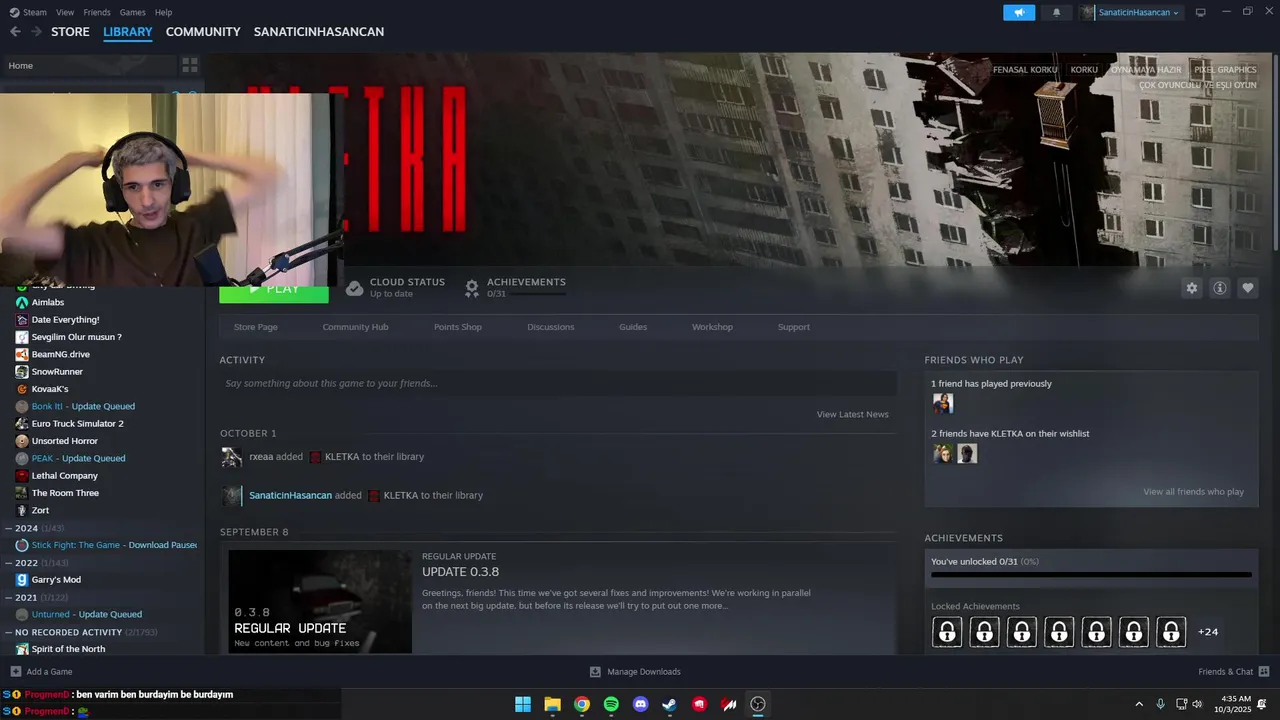Open the STORE tab

tap(70, 32)
